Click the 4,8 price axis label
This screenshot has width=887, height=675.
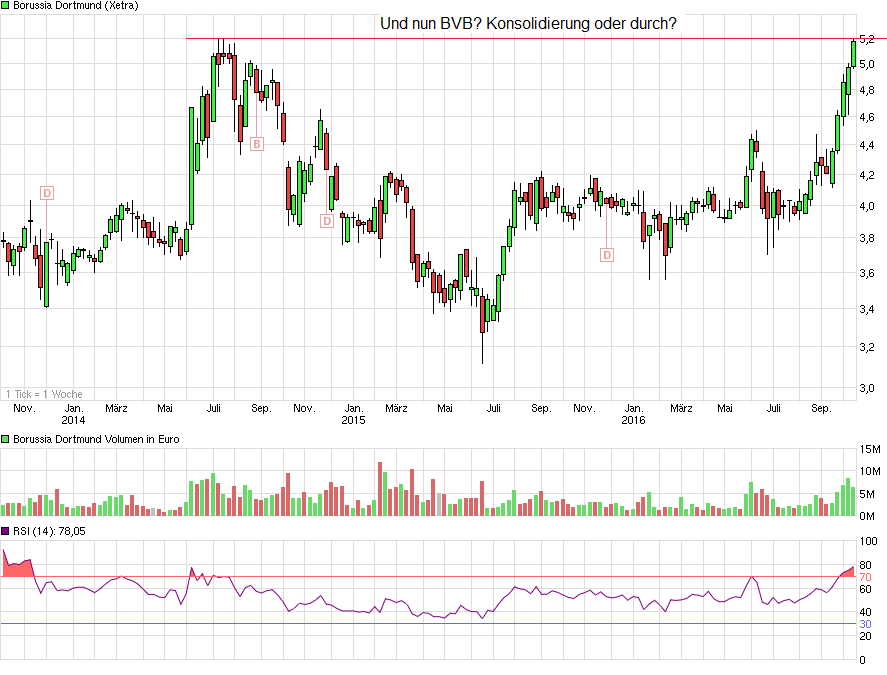[867, 90]
